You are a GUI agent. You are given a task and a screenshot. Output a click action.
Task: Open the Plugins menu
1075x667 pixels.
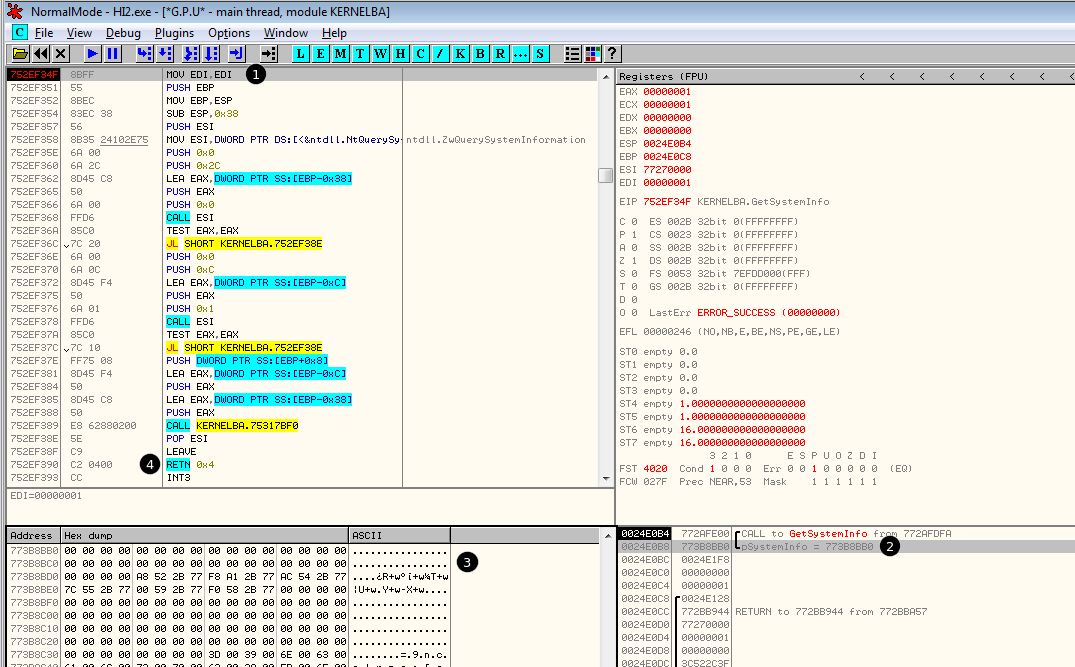point(175,33)
